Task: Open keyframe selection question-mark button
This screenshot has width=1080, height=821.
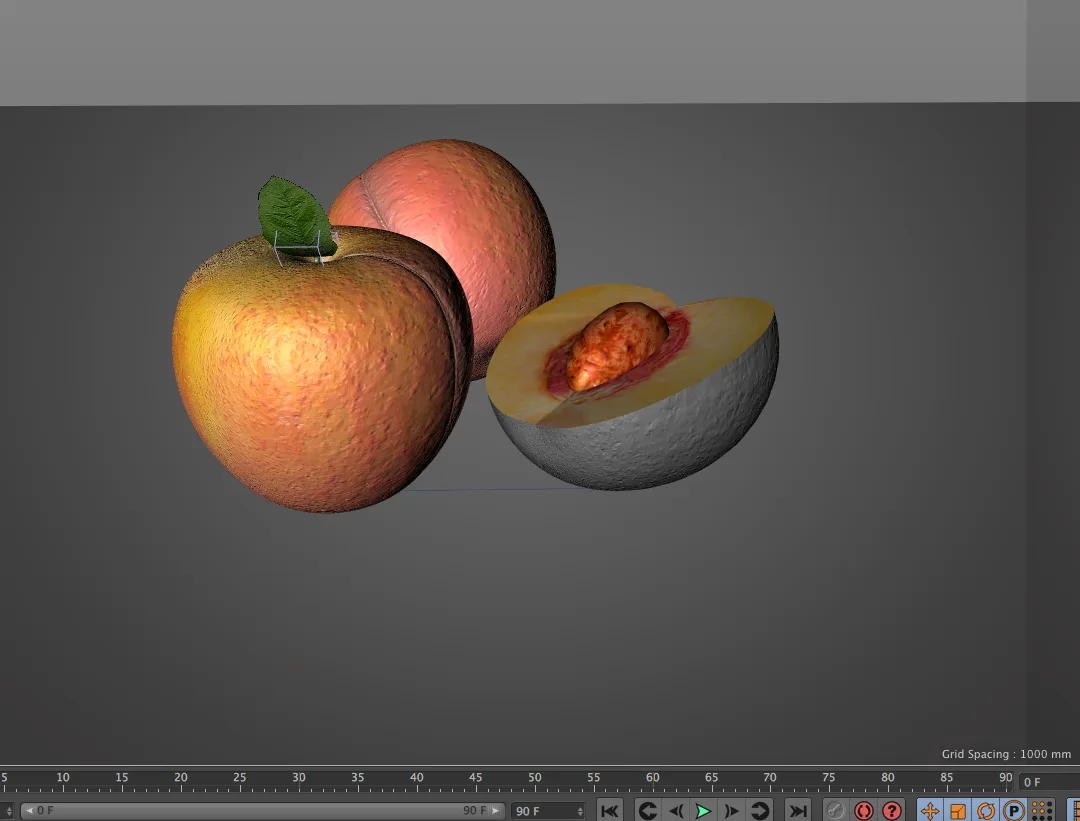Action: (891, 811)
